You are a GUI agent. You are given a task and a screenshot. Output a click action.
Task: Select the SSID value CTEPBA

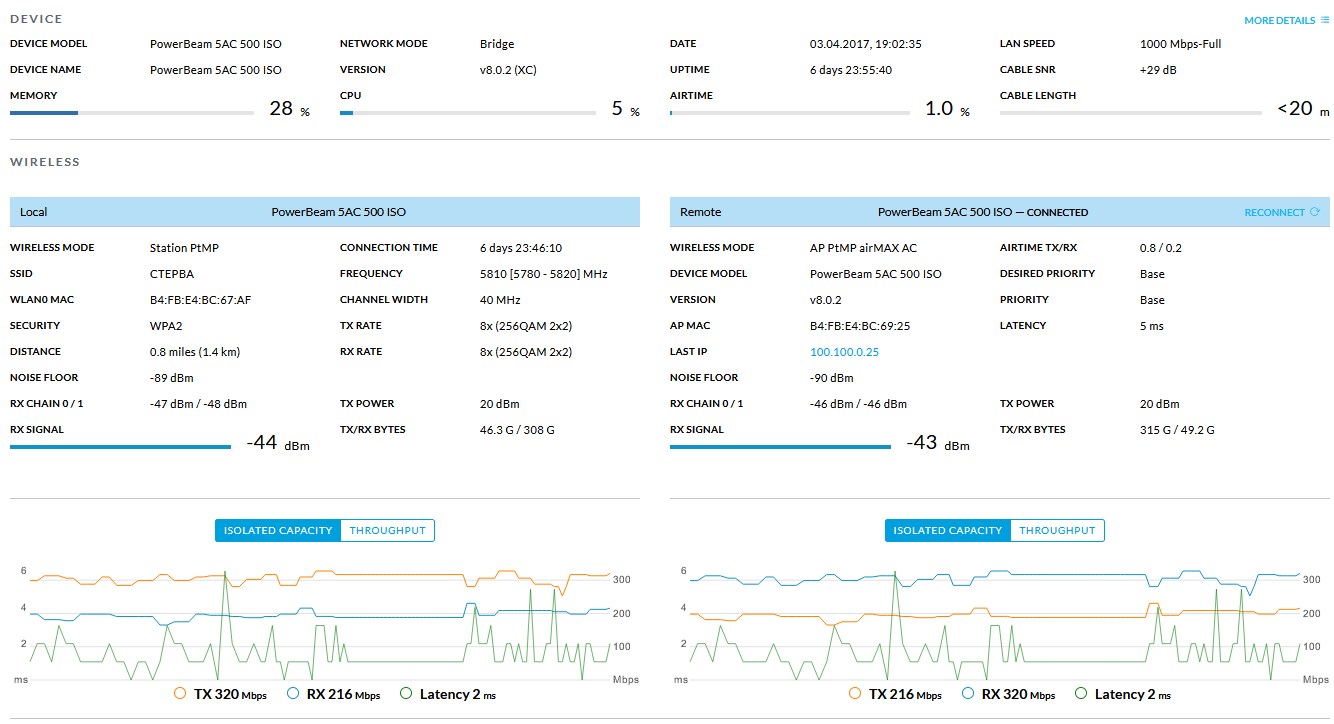tap(171, 274)
